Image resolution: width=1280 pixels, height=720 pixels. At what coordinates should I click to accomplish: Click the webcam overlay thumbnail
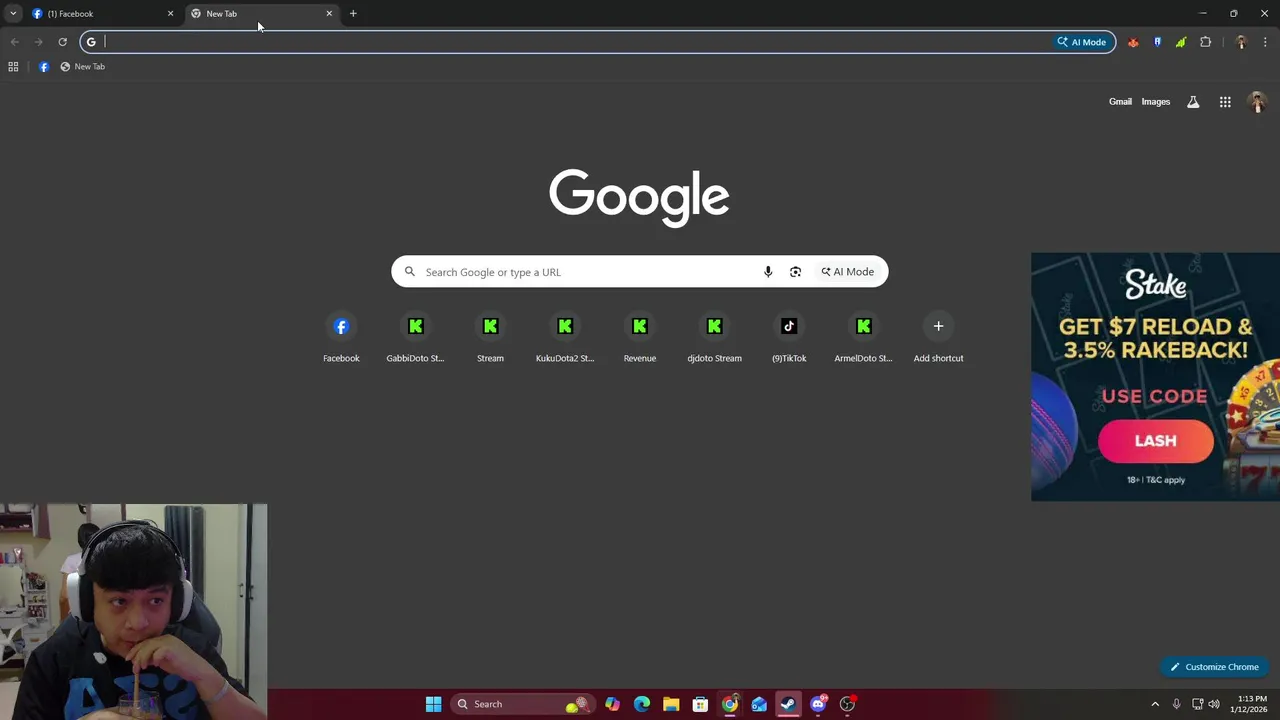(x=134, y=612)
